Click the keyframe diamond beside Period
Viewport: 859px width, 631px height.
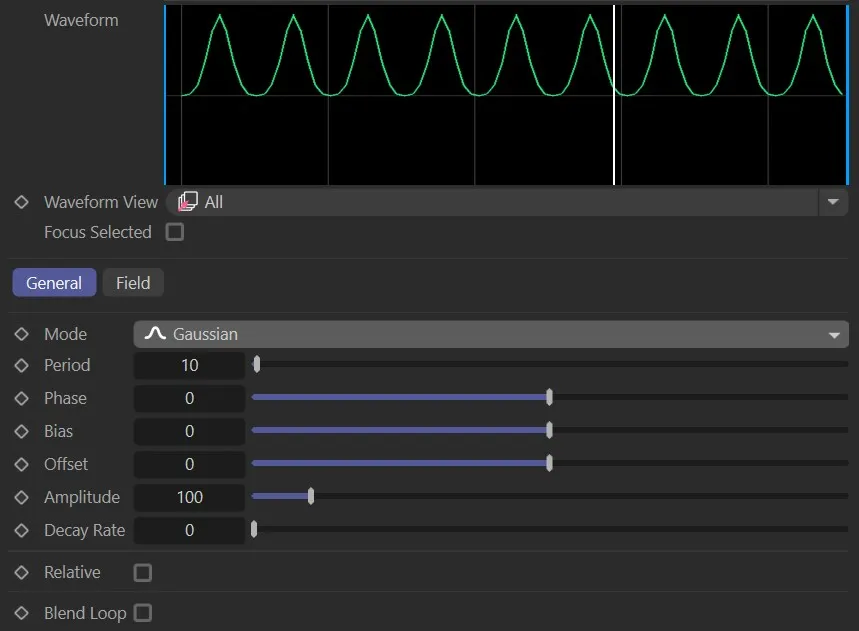(21, 365)
